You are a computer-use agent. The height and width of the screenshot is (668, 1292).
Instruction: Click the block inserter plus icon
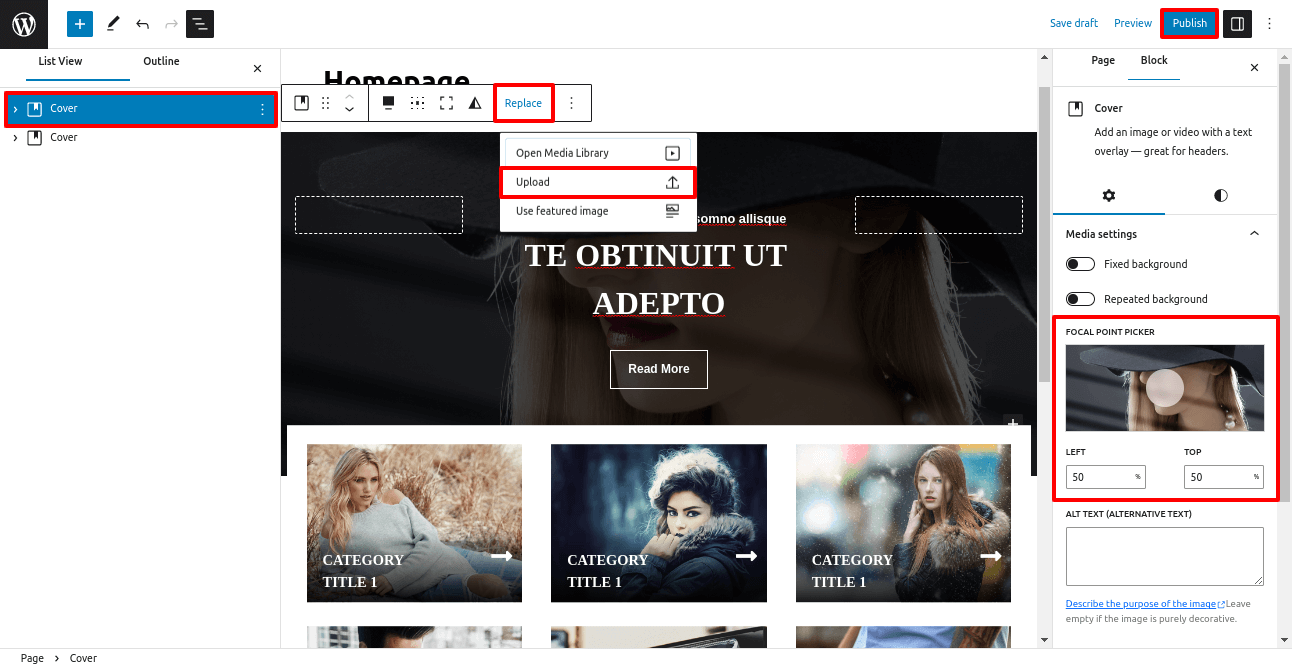[x=80, y=24]
